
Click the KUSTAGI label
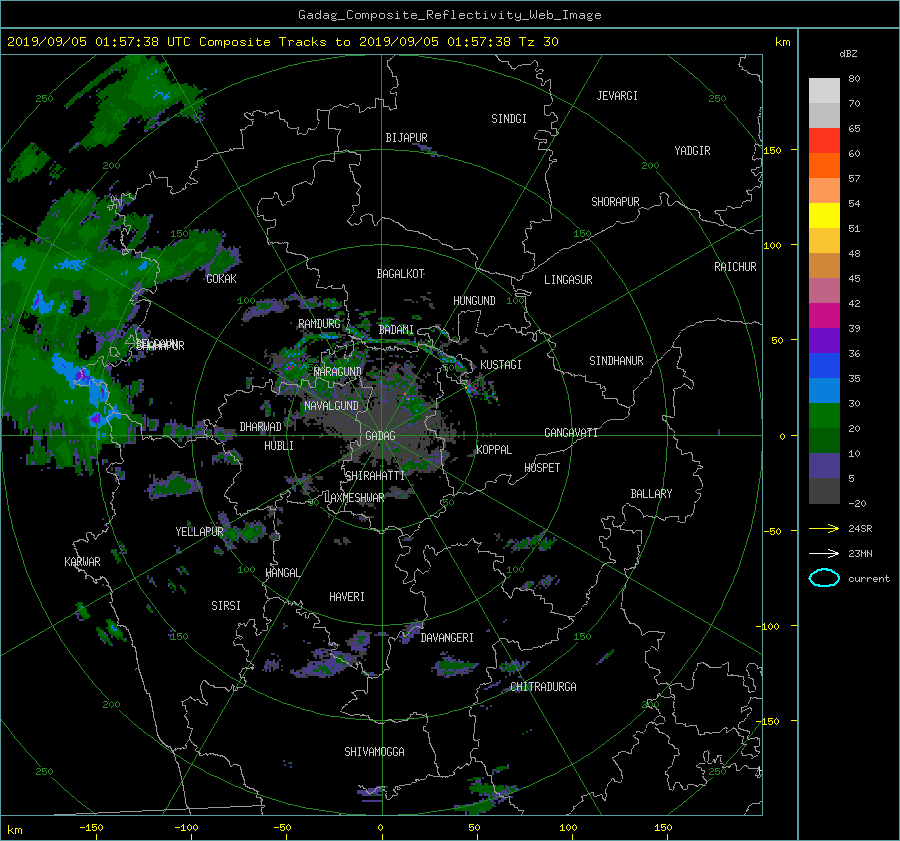click(501, 365)
